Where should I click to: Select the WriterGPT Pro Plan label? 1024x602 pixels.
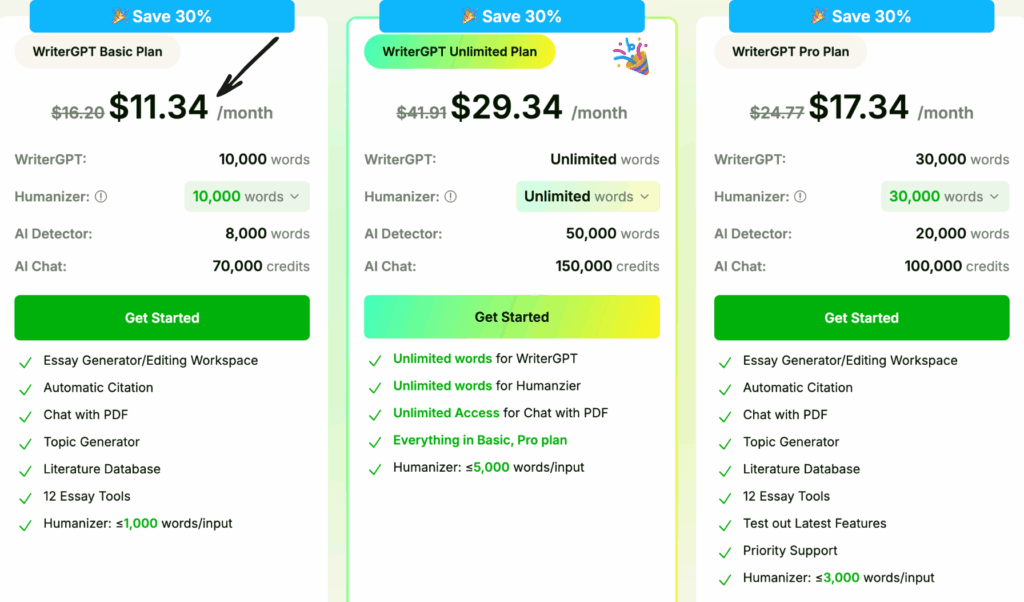(x=790, y=52)
